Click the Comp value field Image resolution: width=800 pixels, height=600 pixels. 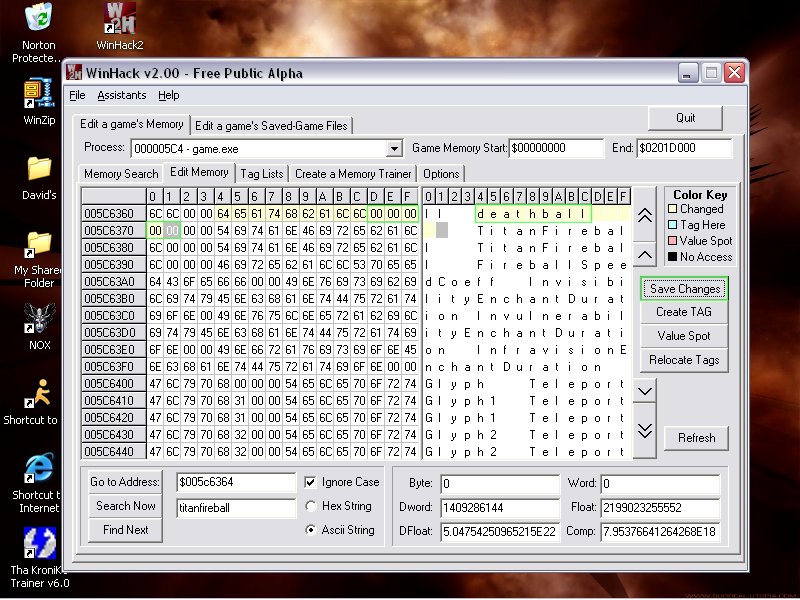click(660, 532)
